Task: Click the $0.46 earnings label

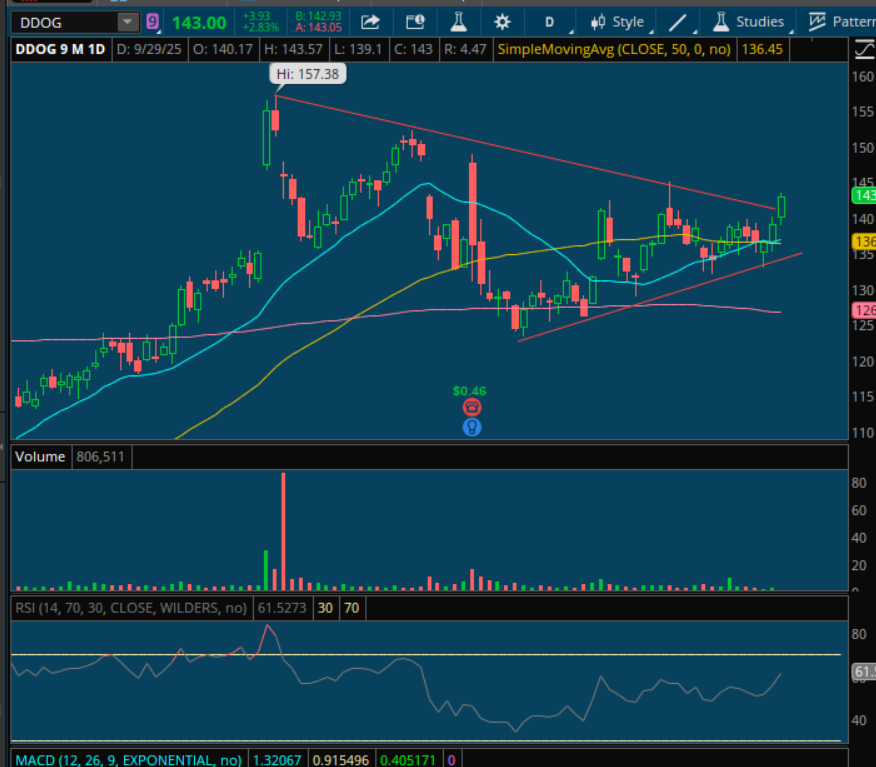Action: [x=469, y=391]
